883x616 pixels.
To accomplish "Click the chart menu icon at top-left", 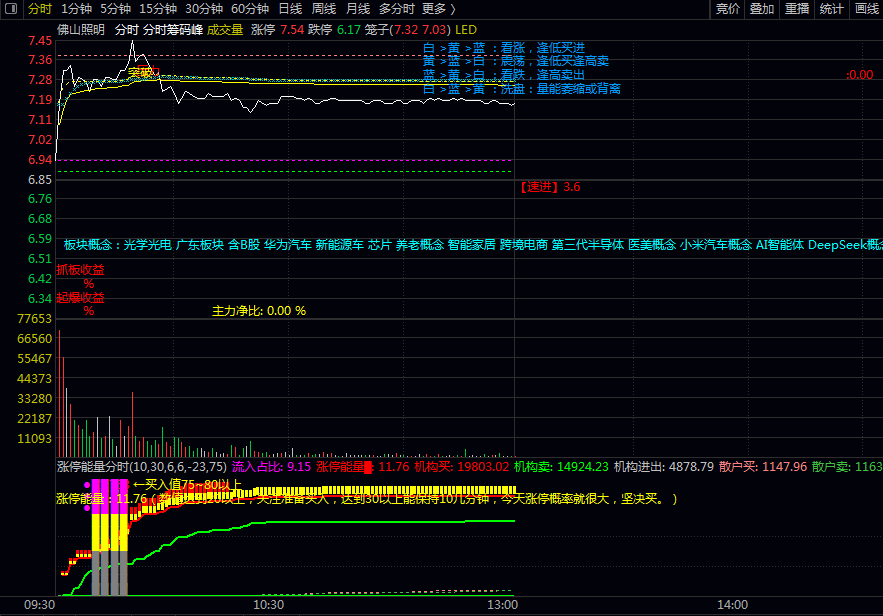I will [12, 9].
